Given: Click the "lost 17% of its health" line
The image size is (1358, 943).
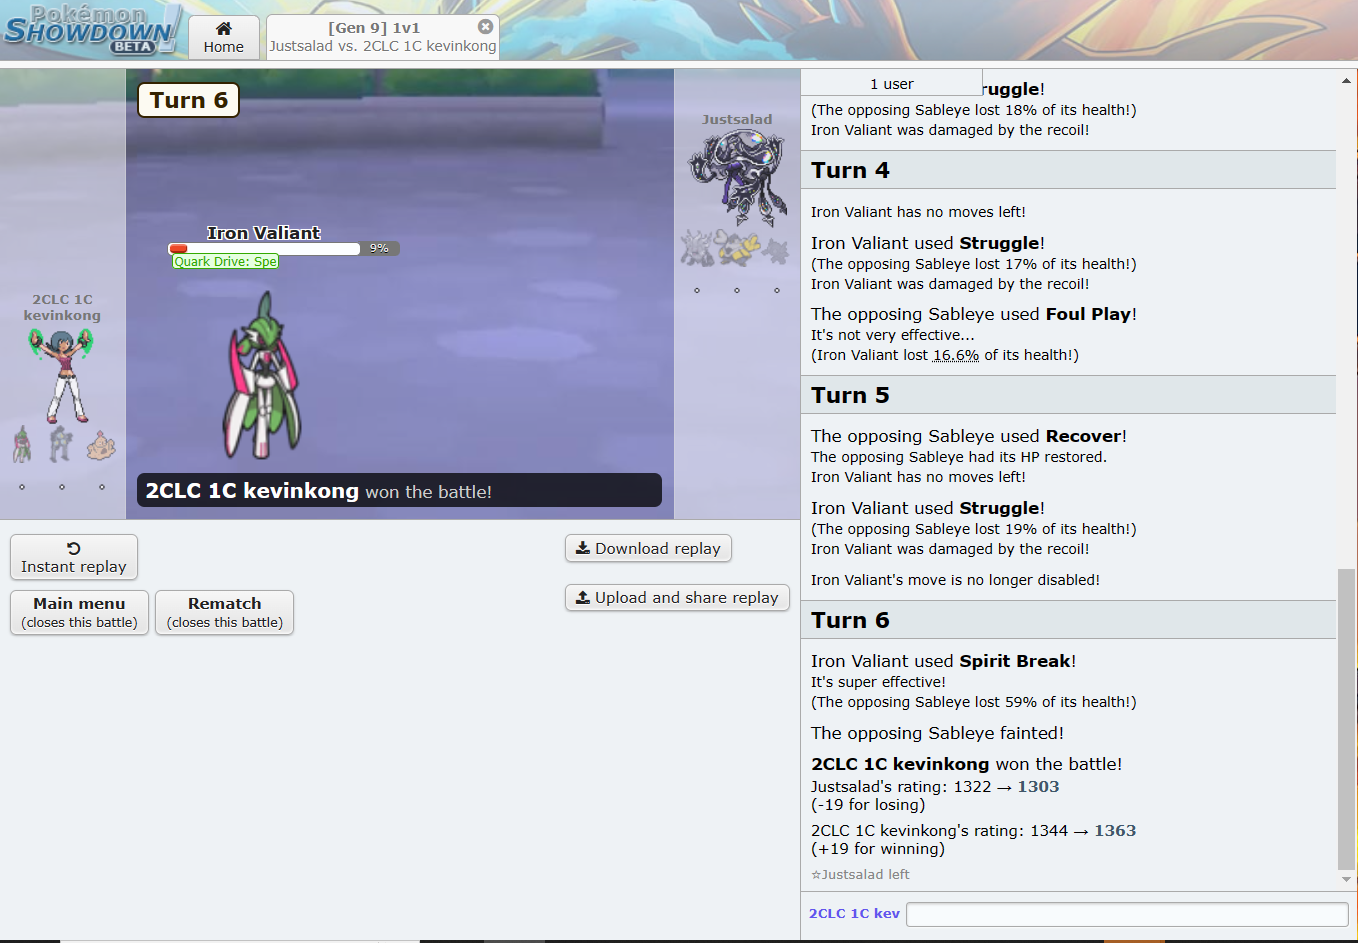Looking at the screenshot, I should click(973, 264).
